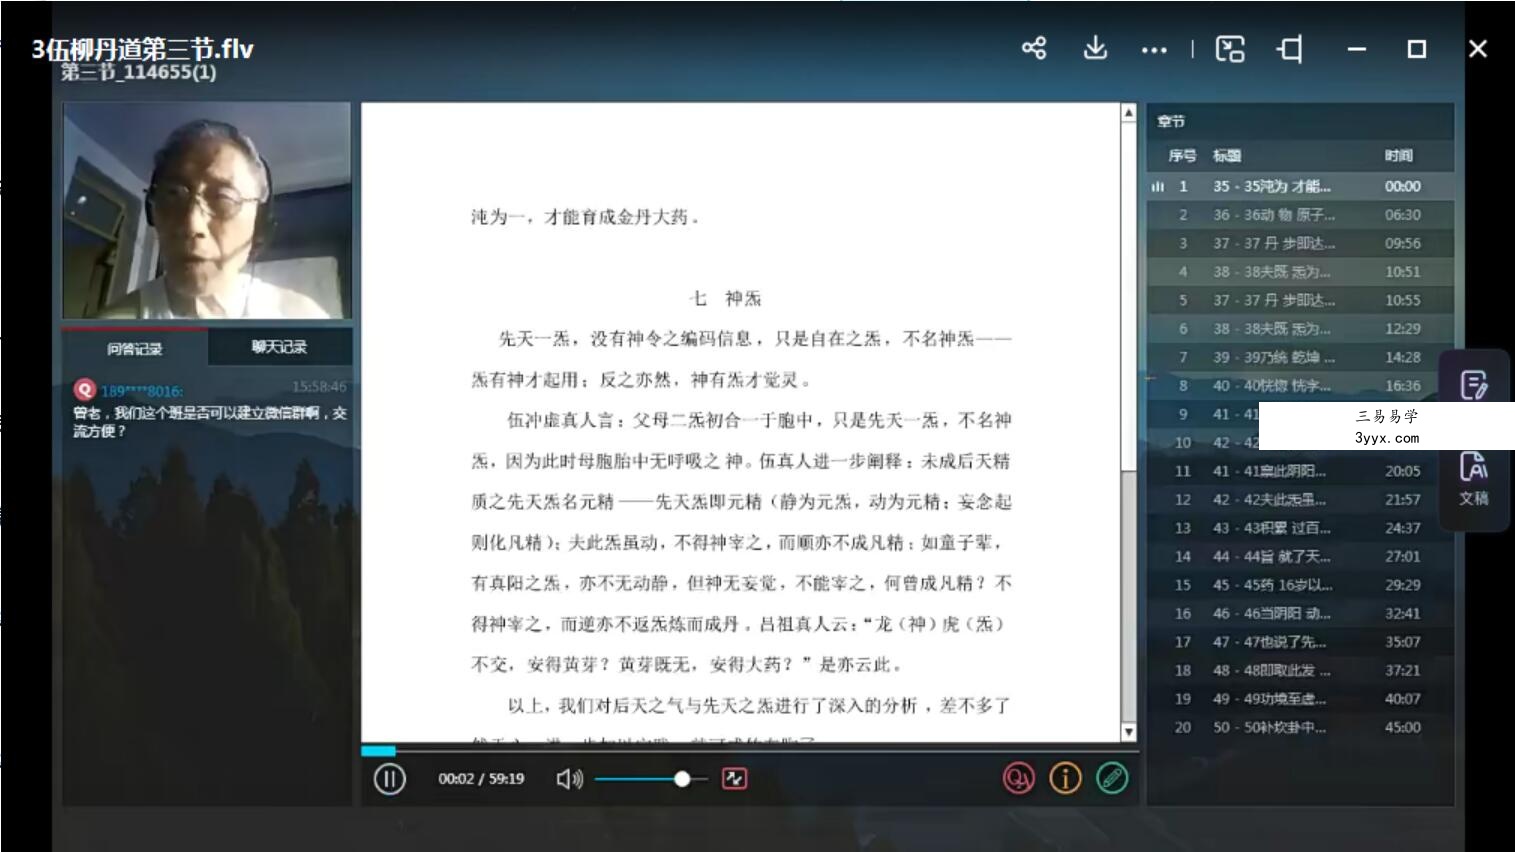Viewport: 1515px width, 852px height.
Task: Jump to chapter 17 at 35:07
Action: pos(1300,642)
